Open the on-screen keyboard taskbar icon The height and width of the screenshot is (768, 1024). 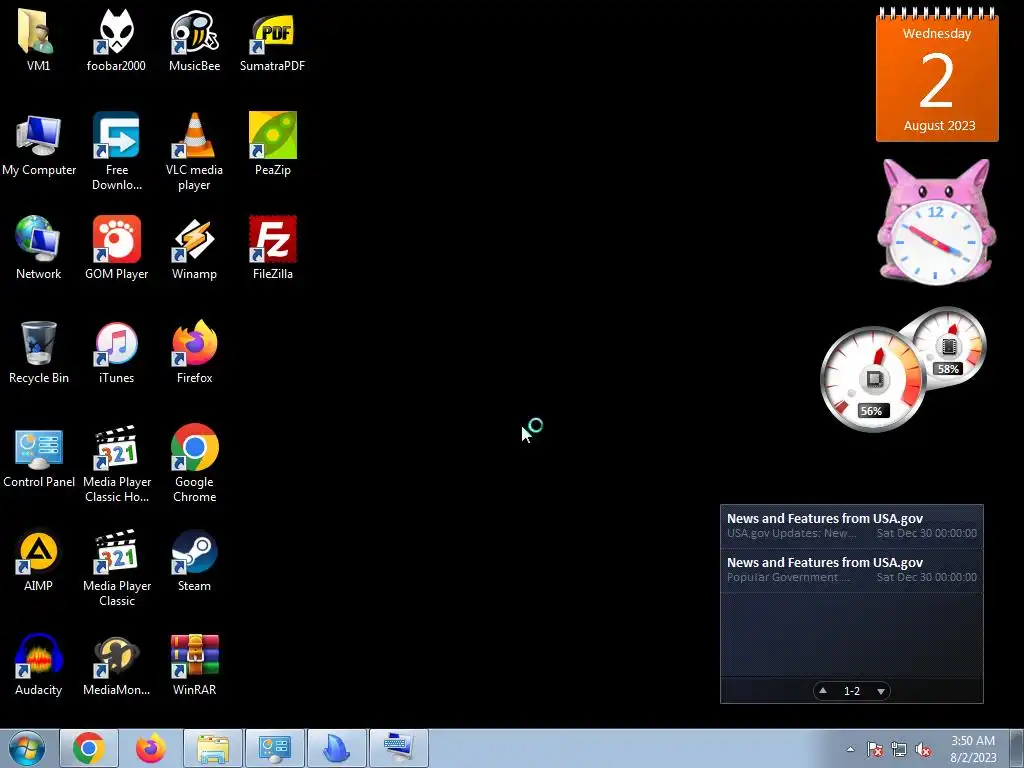(399, 748)
